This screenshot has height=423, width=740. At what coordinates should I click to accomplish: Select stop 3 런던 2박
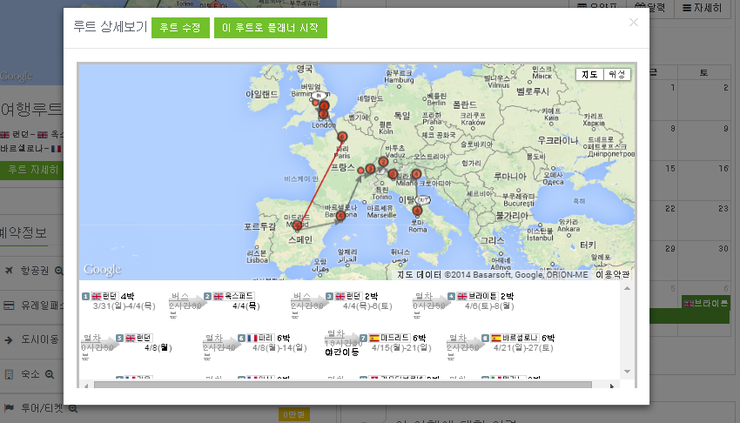(352, 296)
